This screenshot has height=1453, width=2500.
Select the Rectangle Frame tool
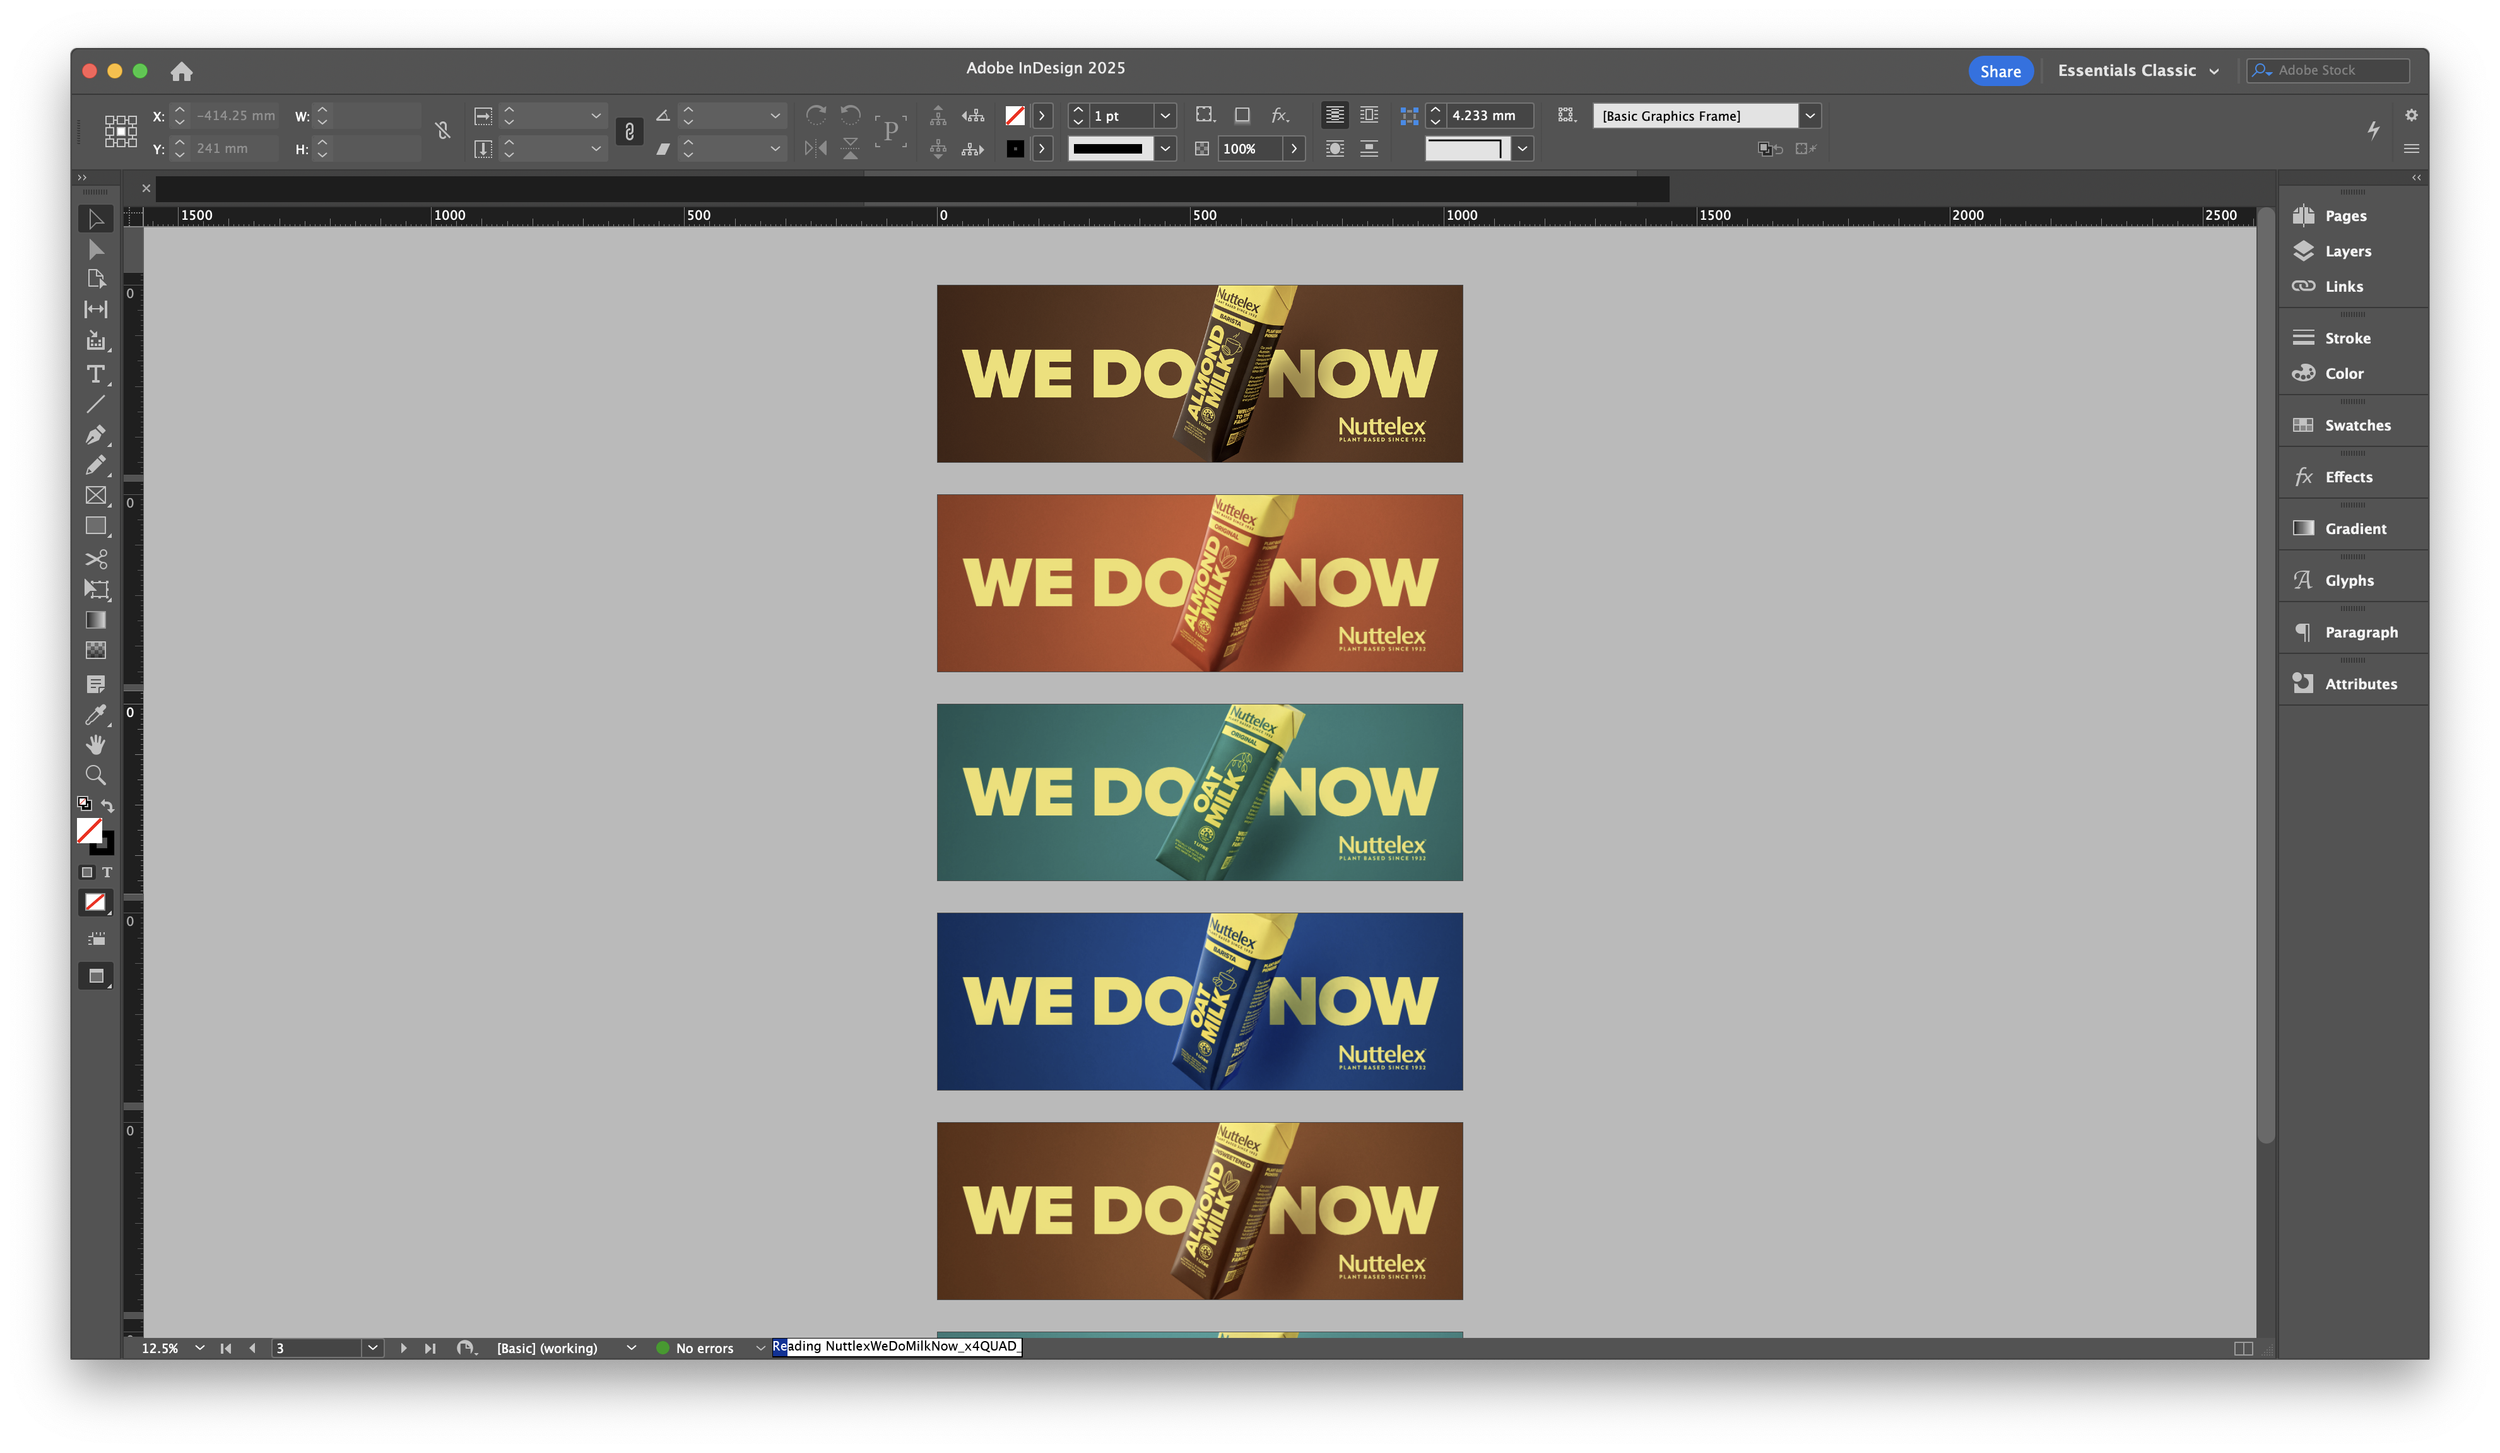tap(96, 496)
